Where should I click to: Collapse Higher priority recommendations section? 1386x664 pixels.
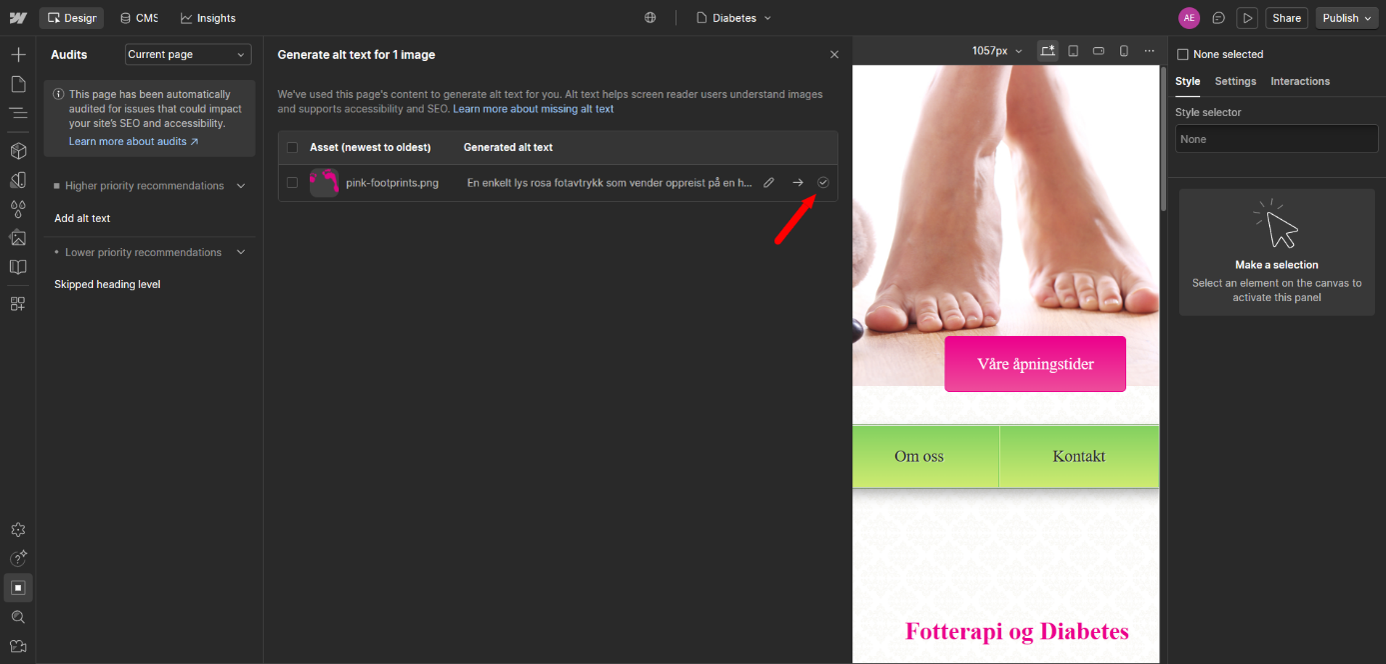coord(240,186)
